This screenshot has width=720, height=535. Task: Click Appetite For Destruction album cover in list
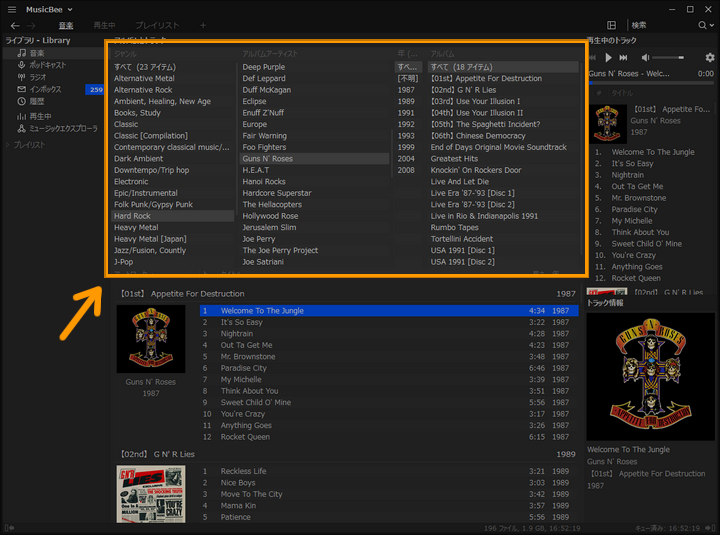[x=151, y=339]
